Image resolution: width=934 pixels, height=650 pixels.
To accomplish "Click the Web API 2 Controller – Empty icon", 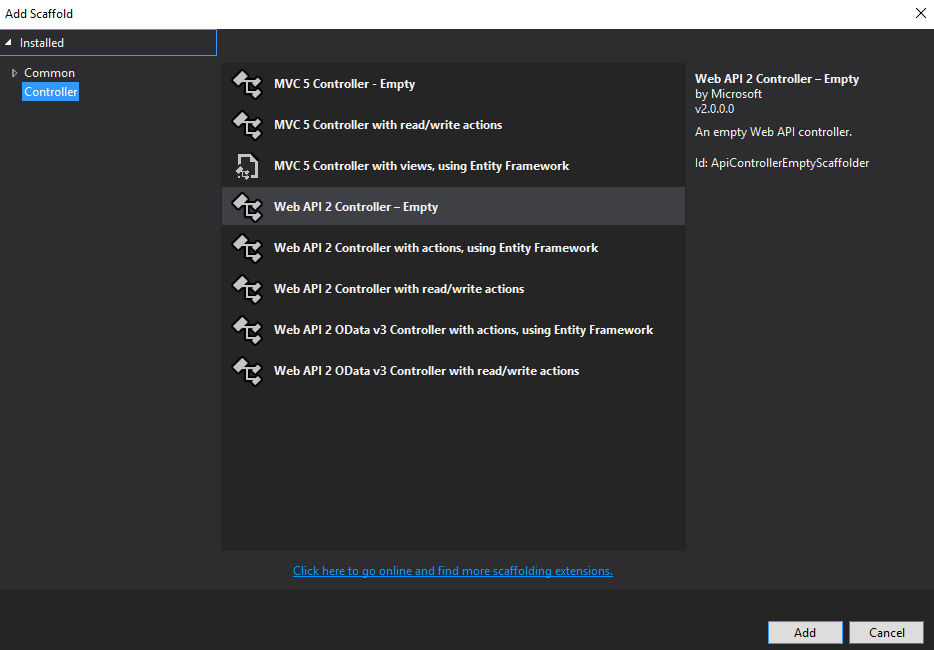I will [x=247, y=207].
